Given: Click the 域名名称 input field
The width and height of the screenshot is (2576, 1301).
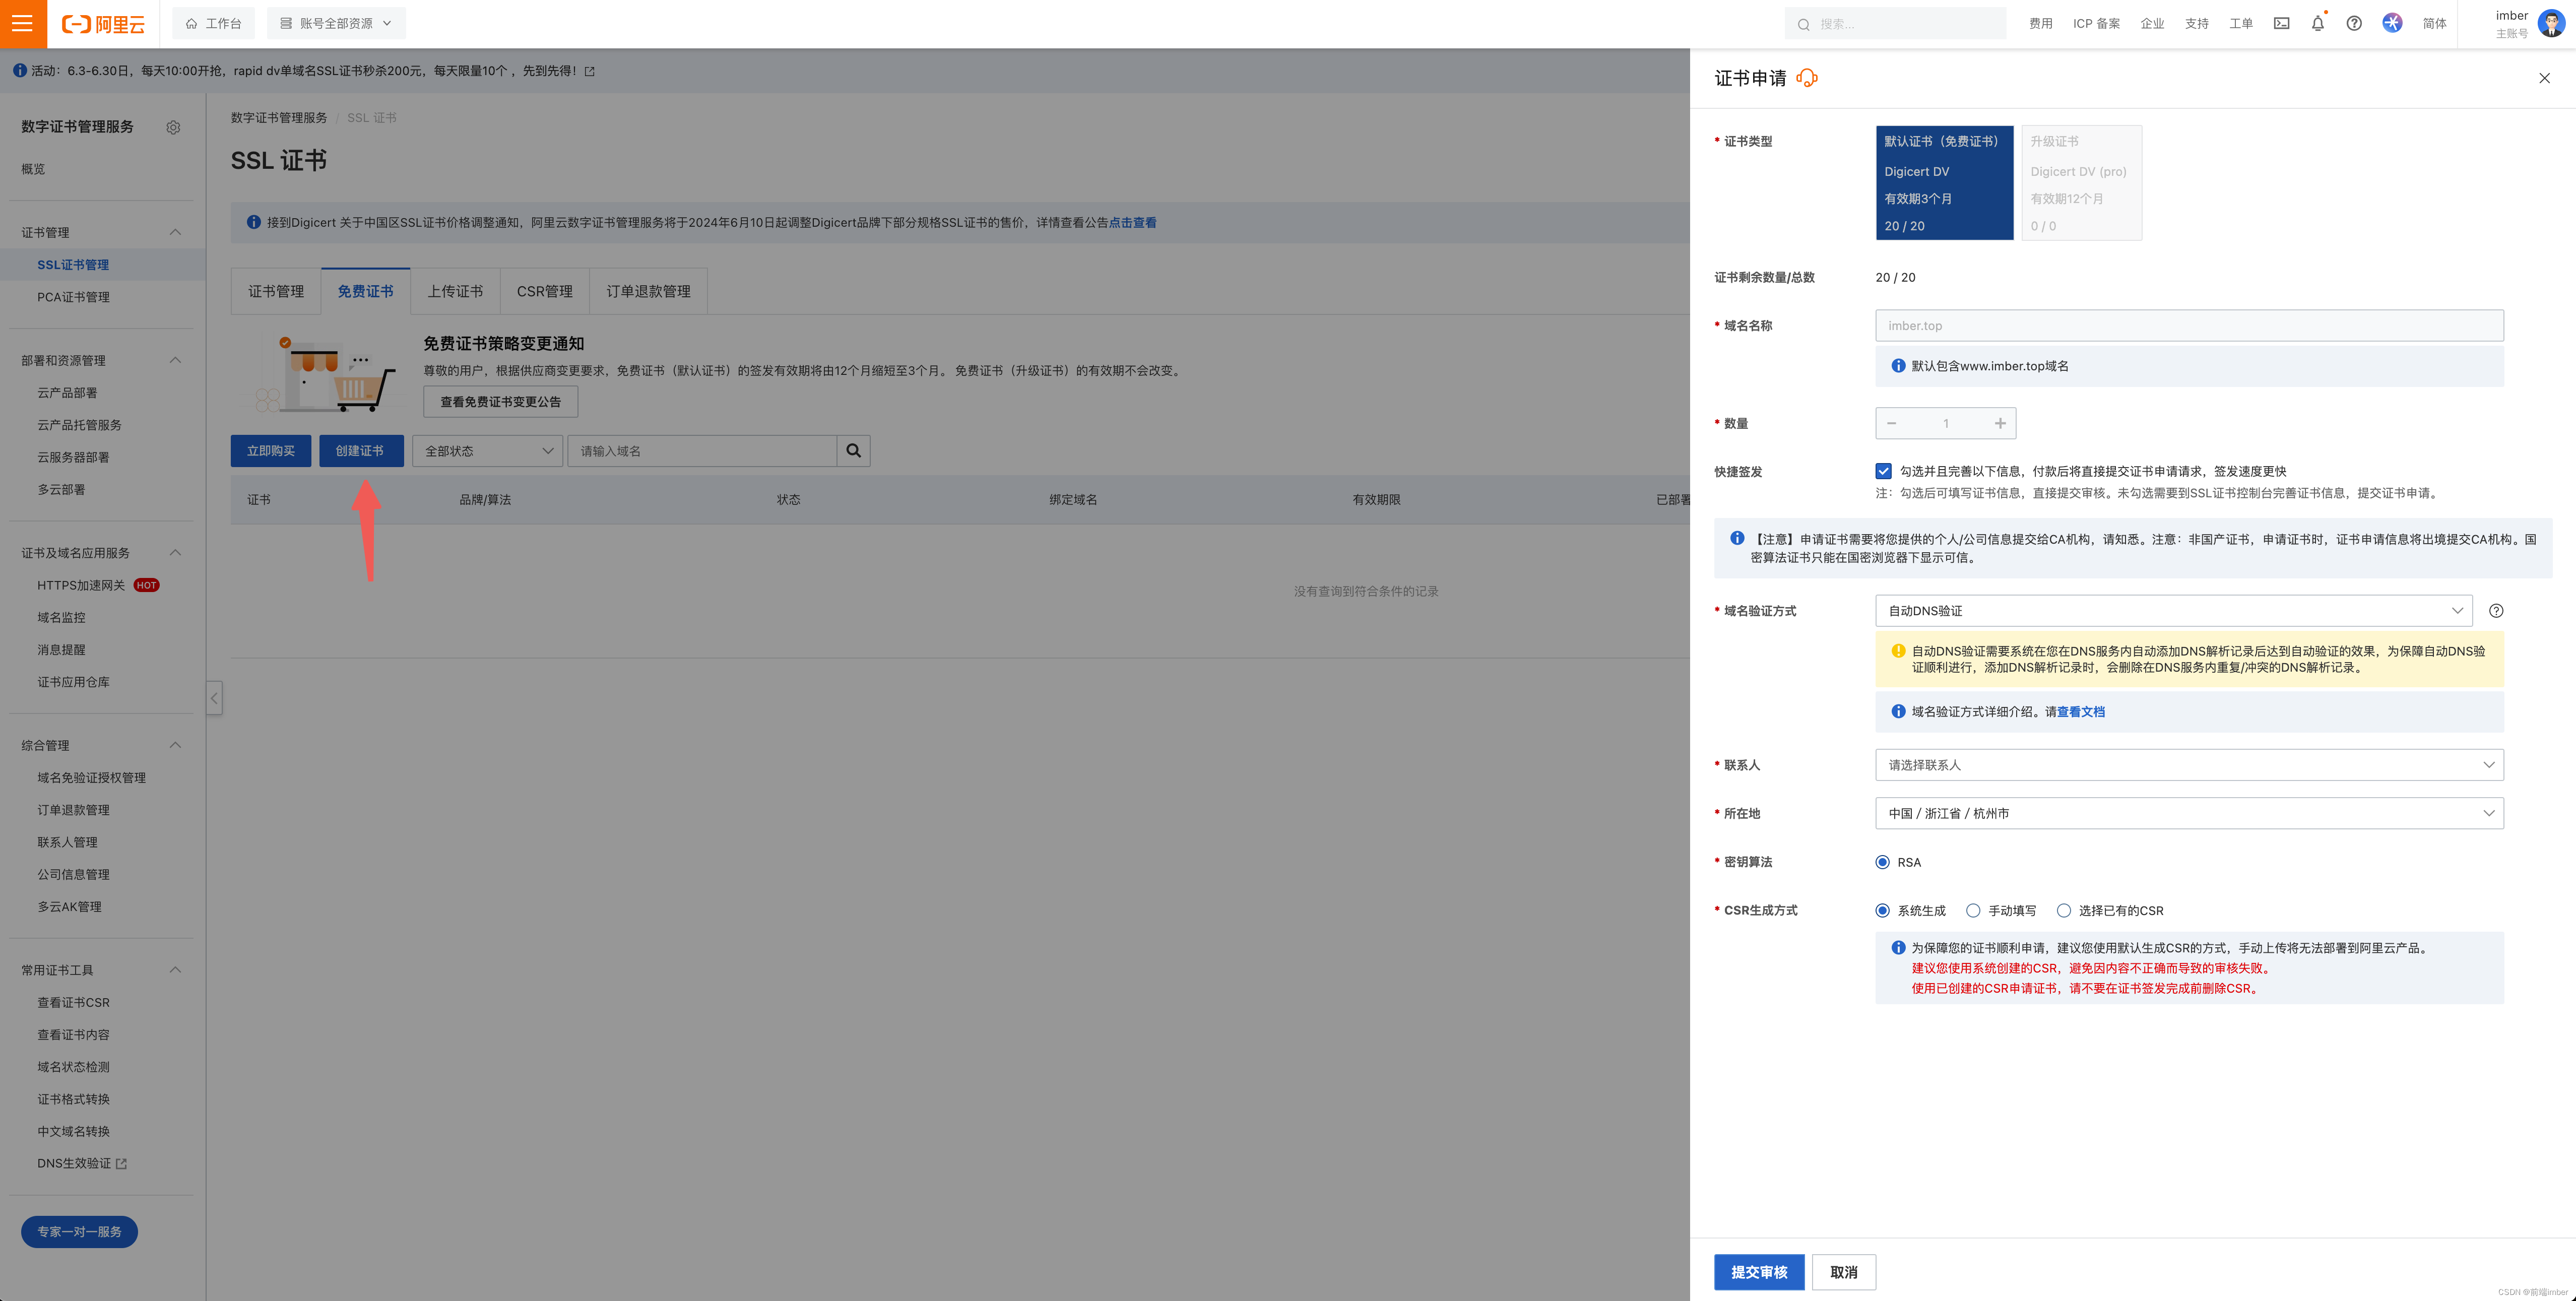Looking at the screenshot, I should pyautogui.click(x=2188, y=325).
